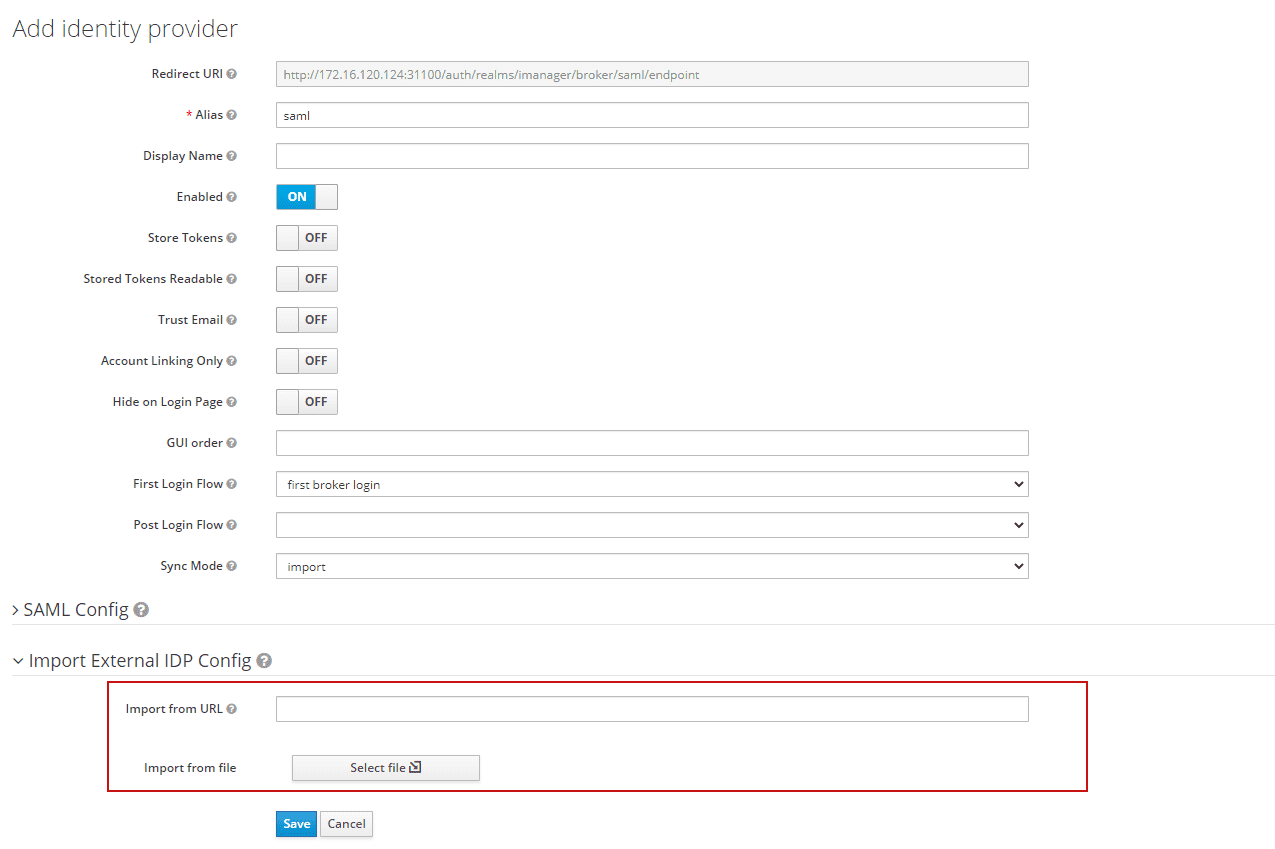Focus the Display Name input field

pos(652,156)
